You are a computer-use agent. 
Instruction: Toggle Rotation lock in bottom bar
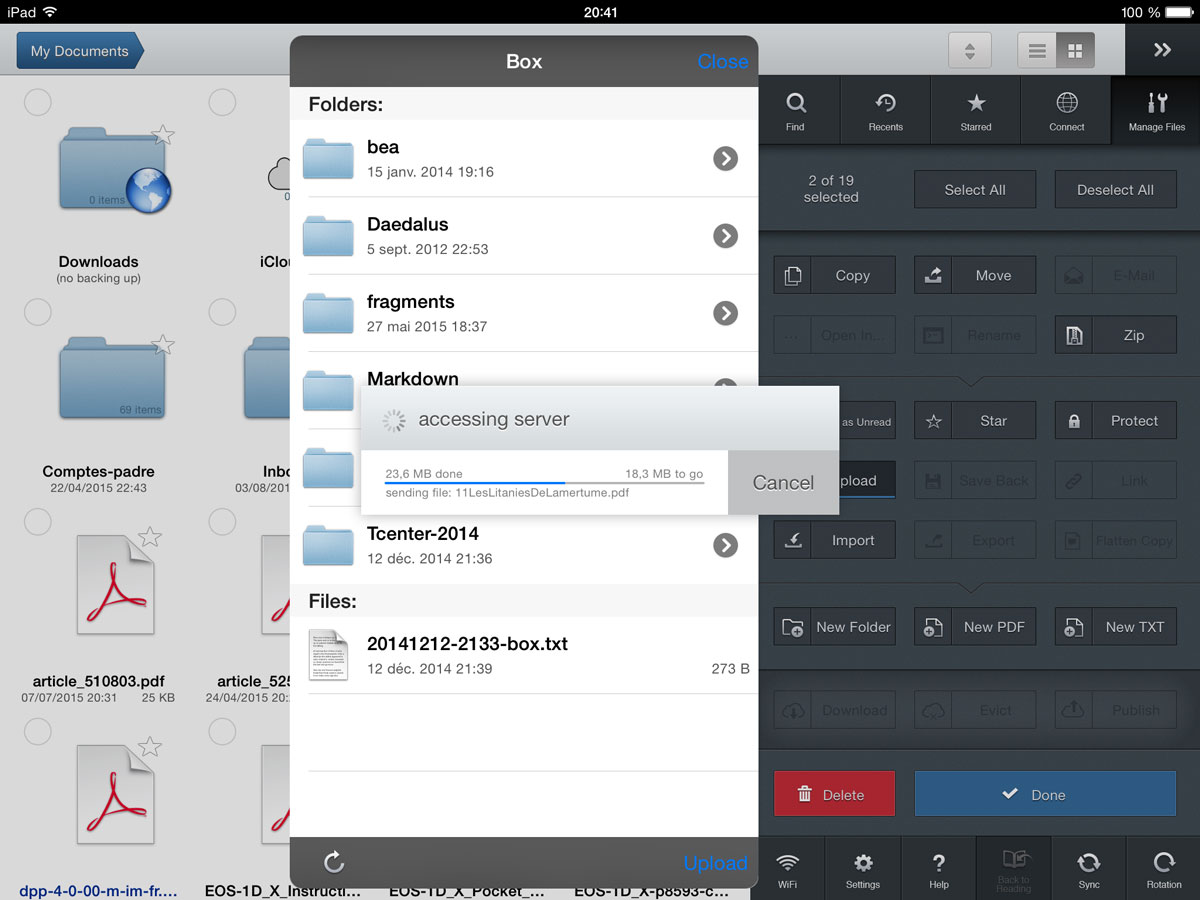click(1163, 869)
